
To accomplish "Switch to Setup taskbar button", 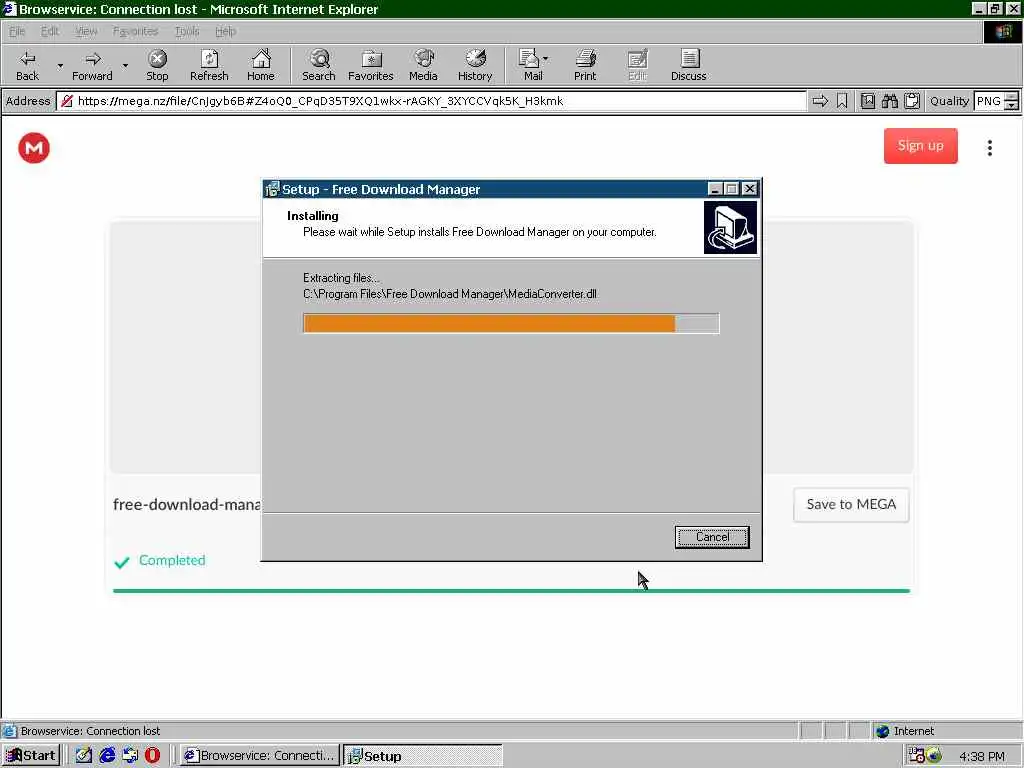I will coord(423,756).
